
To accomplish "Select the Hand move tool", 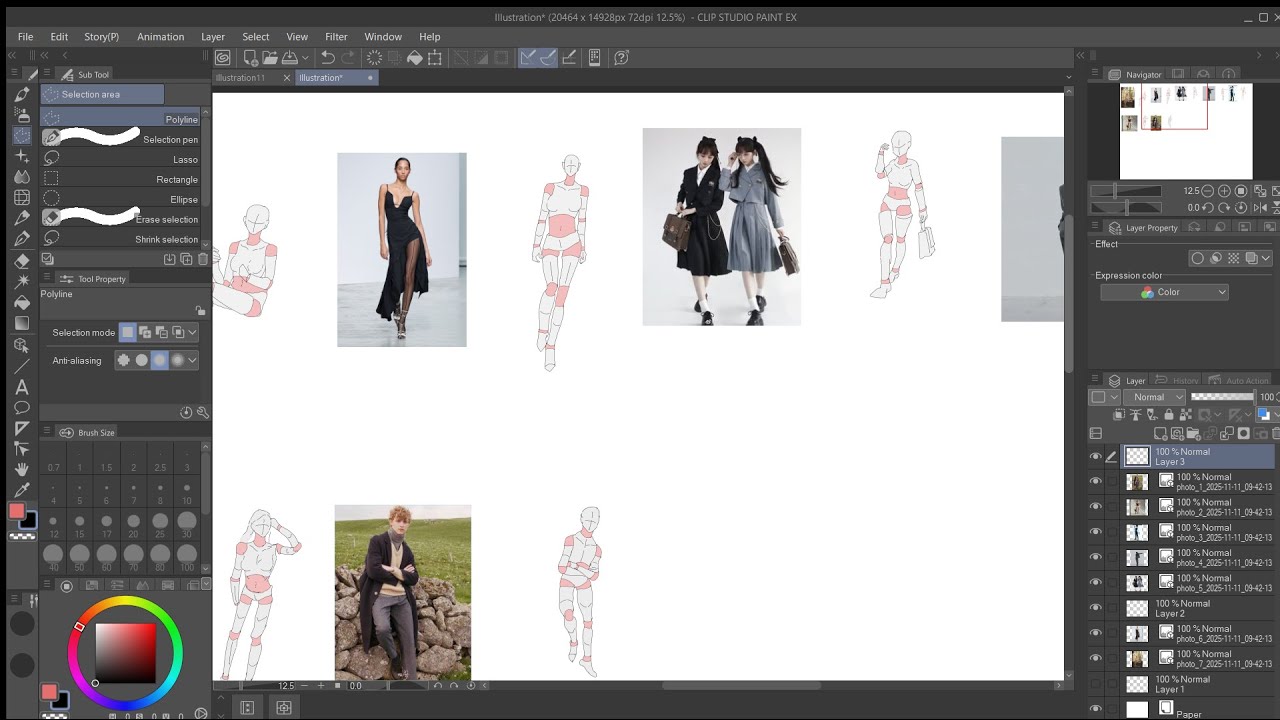I will coord(22,469).
